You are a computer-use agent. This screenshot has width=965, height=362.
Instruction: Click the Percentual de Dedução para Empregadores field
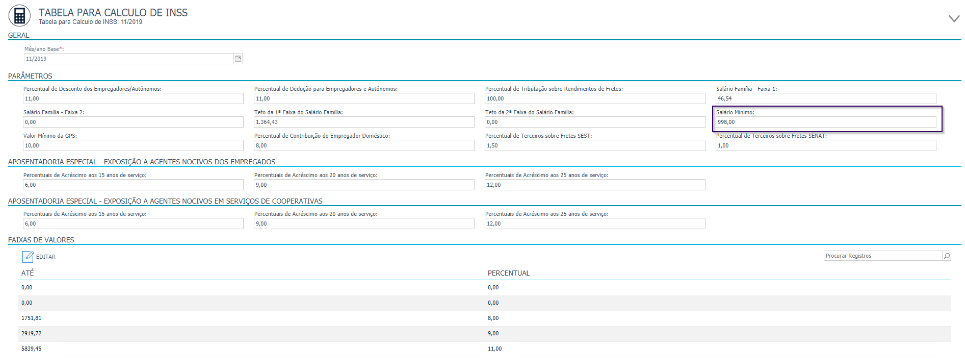pos(364,99)
